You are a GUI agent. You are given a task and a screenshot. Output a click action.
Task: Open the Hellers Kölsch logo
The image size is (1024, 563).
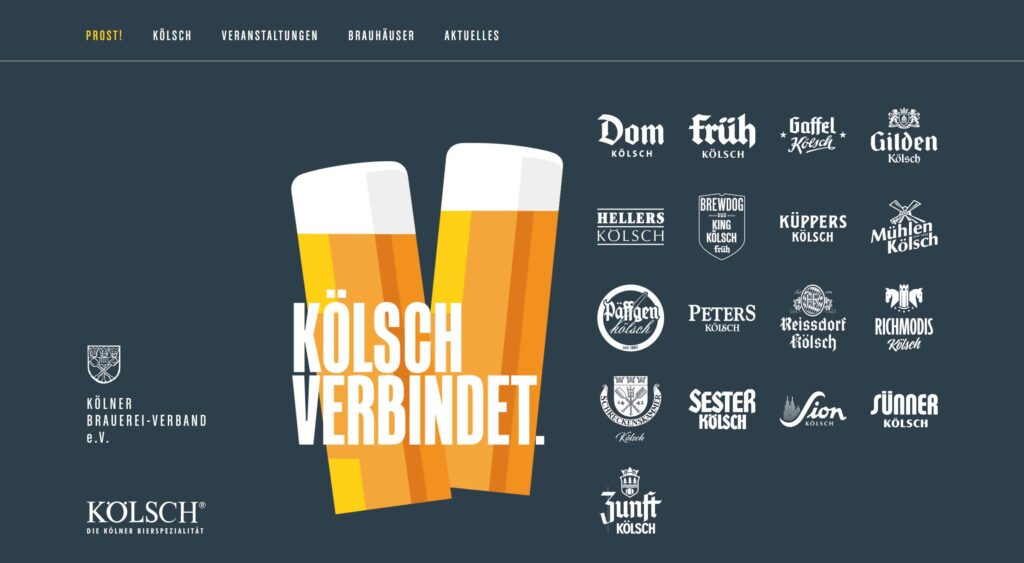tap(630, 227)
